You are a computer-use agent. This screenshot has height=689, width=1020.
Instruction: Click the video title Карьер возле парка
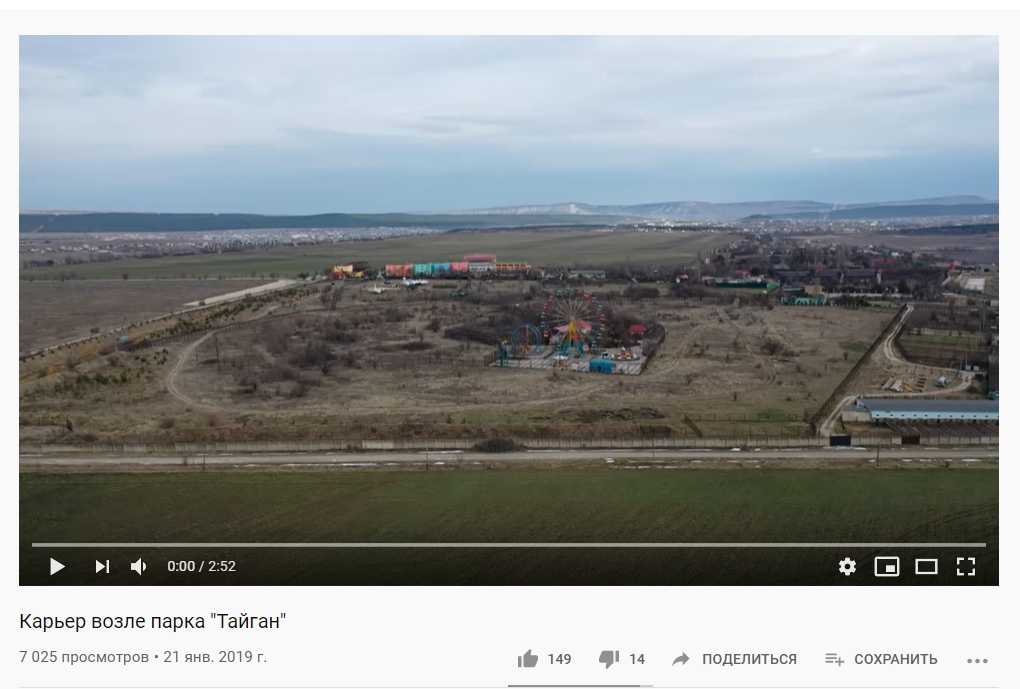[x=153, y=621]
